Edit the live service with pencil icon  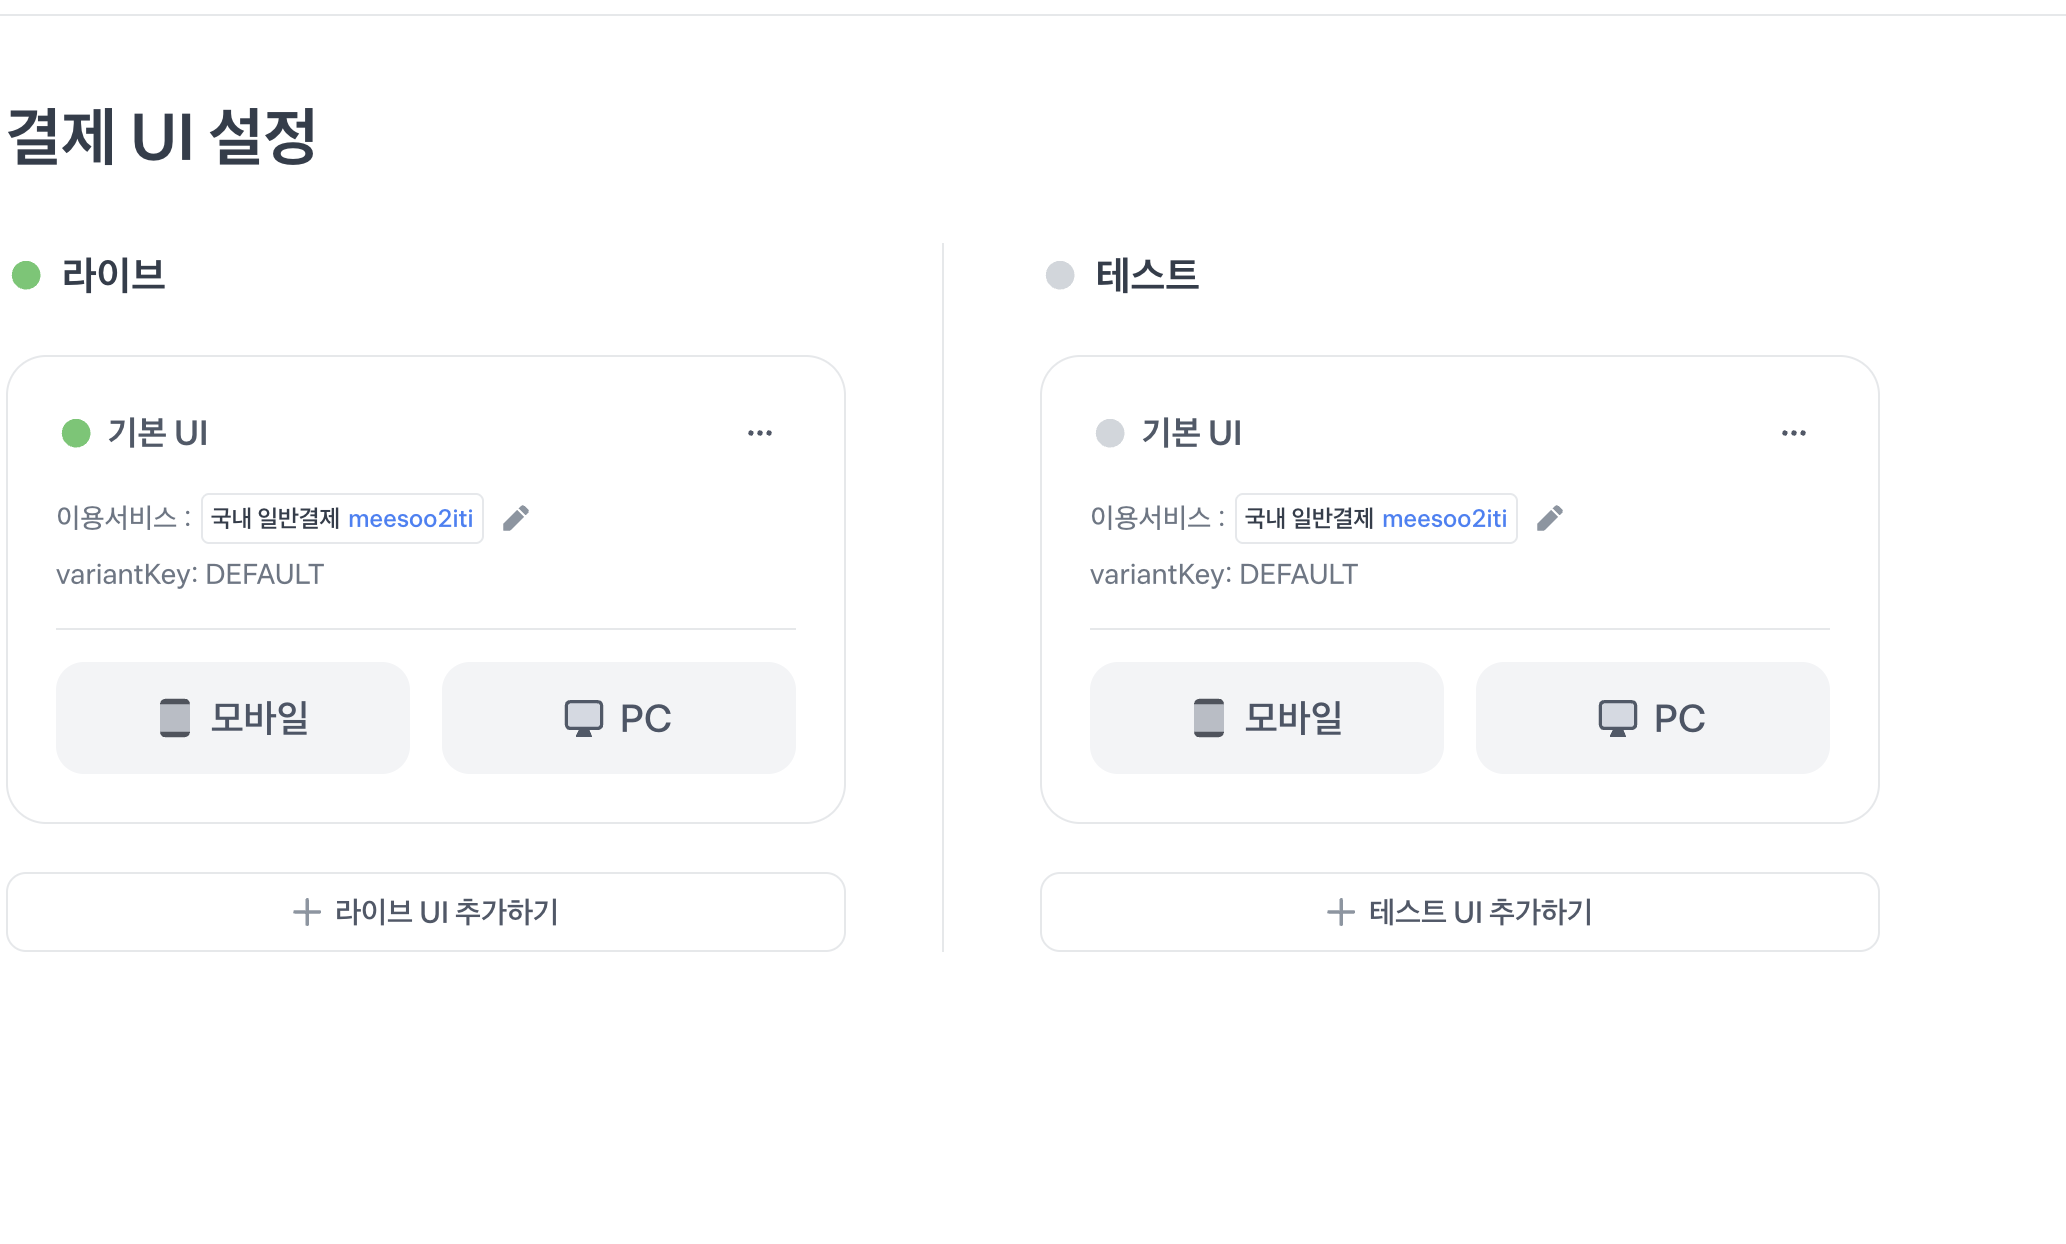[x=516, y=518]
